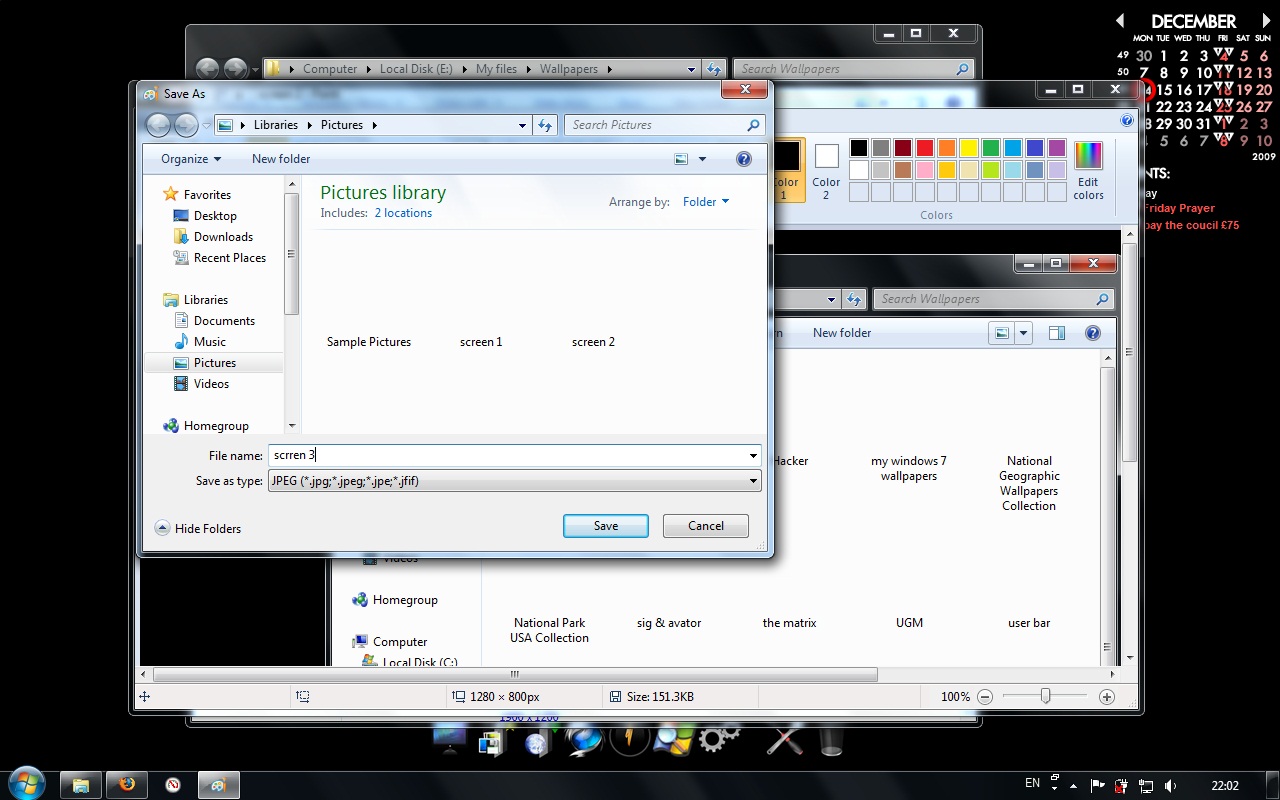Viewport: 1280px width, 800px height.
Task: Click the Refresh icon beside the Pictures address bar
Action: pos(545,124)
